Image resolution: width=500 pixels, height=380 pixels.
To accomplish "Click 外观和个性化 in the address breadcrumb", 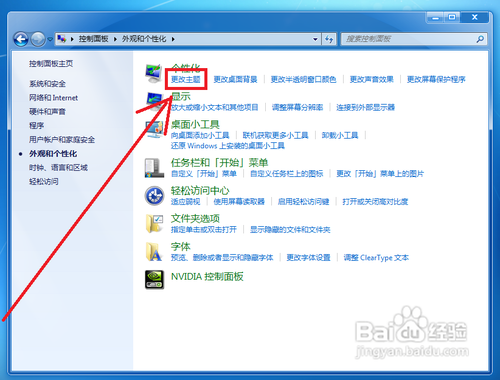I will click(144, 39).
